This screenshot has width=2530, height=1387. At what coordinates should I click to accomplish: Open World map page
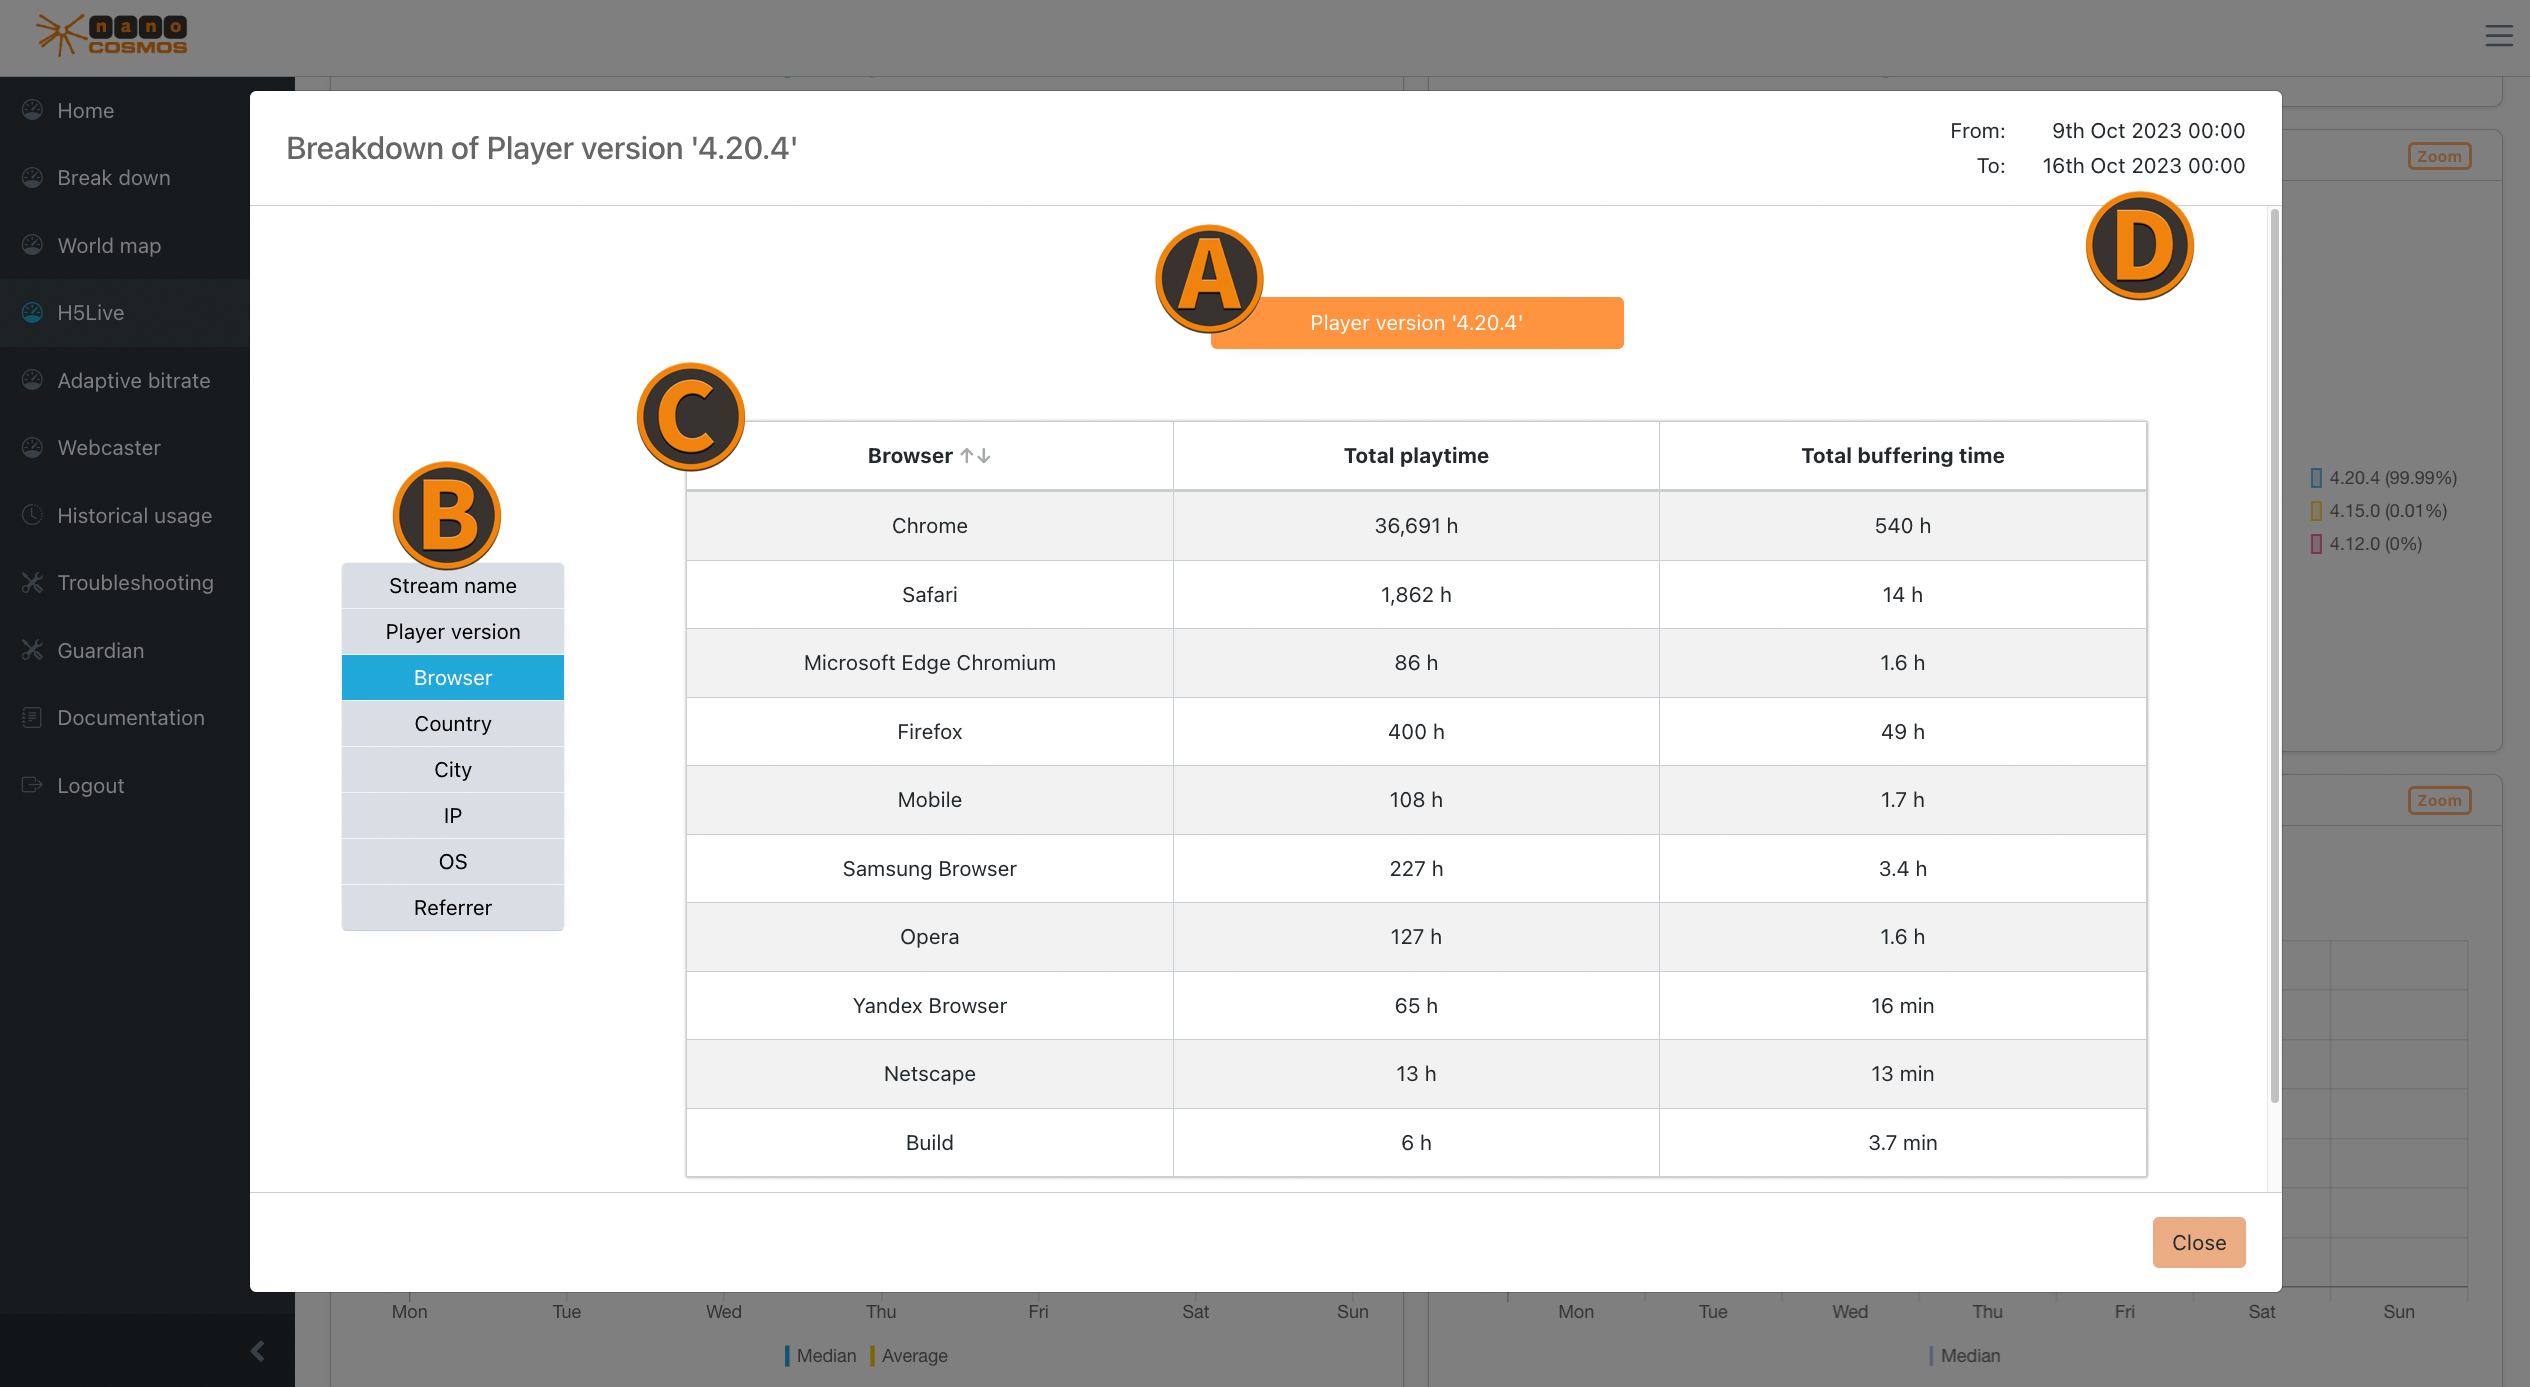point(109,245)
